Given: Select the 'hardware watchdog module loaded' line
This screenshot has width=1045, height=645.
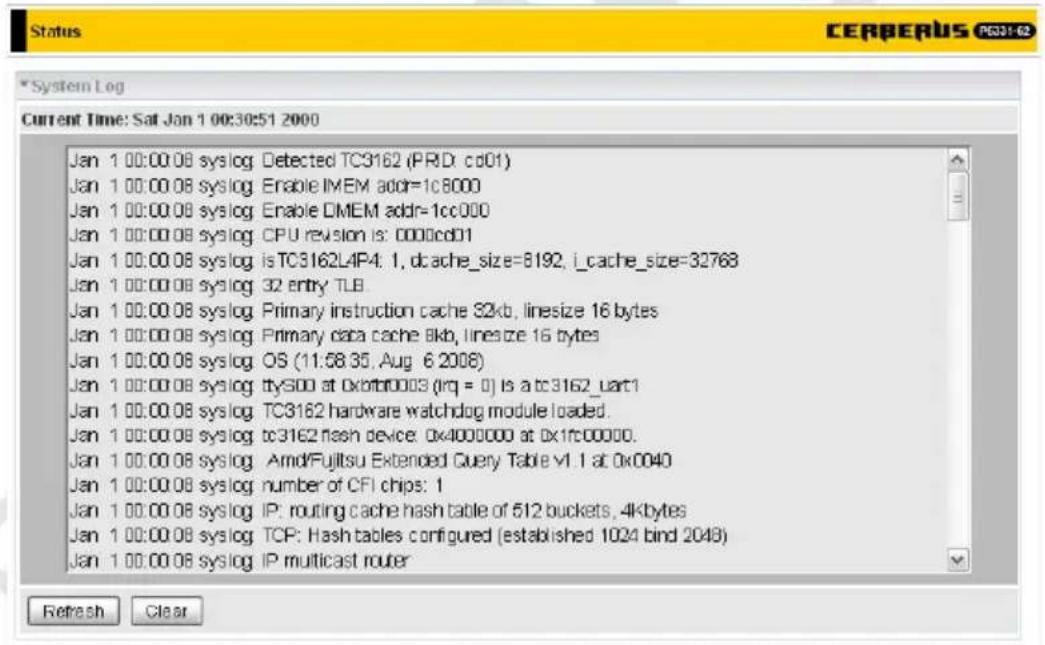Looking at the screenshot, I should 339,410.
